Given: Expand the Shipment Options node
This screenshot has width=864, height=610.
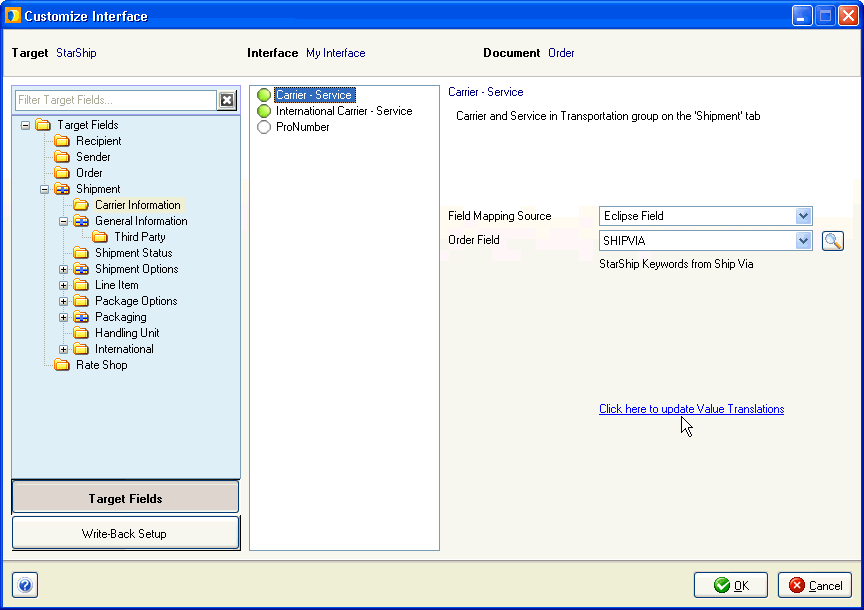Looking at the screenshot, I should (x=63, y=269).
